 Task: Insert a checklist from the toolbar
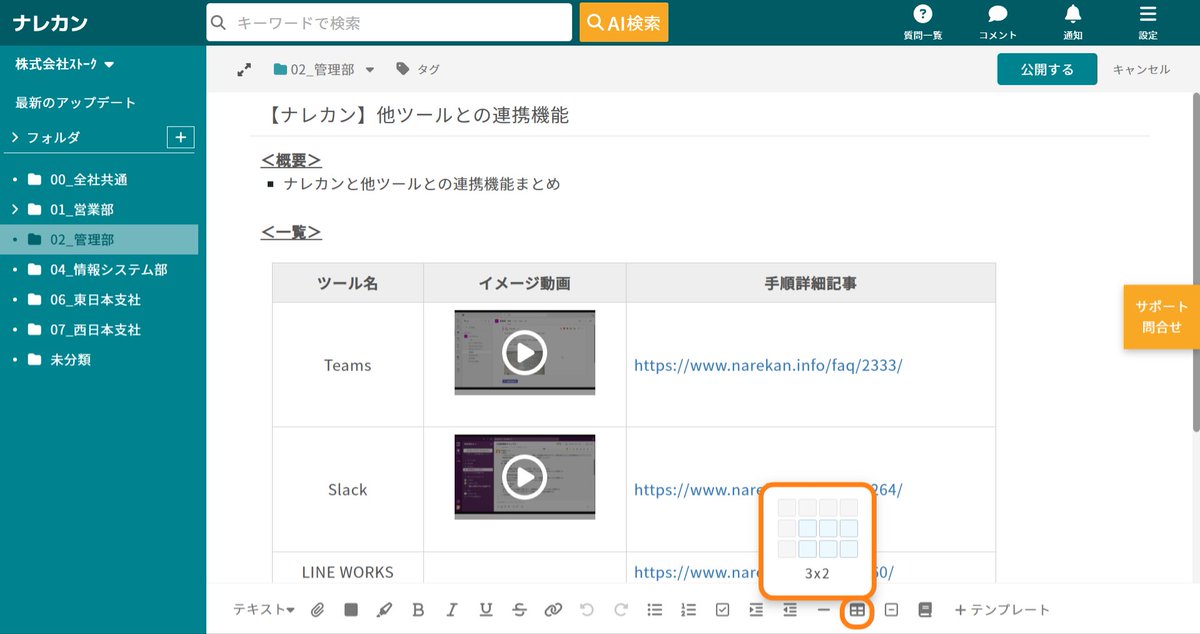722,609
